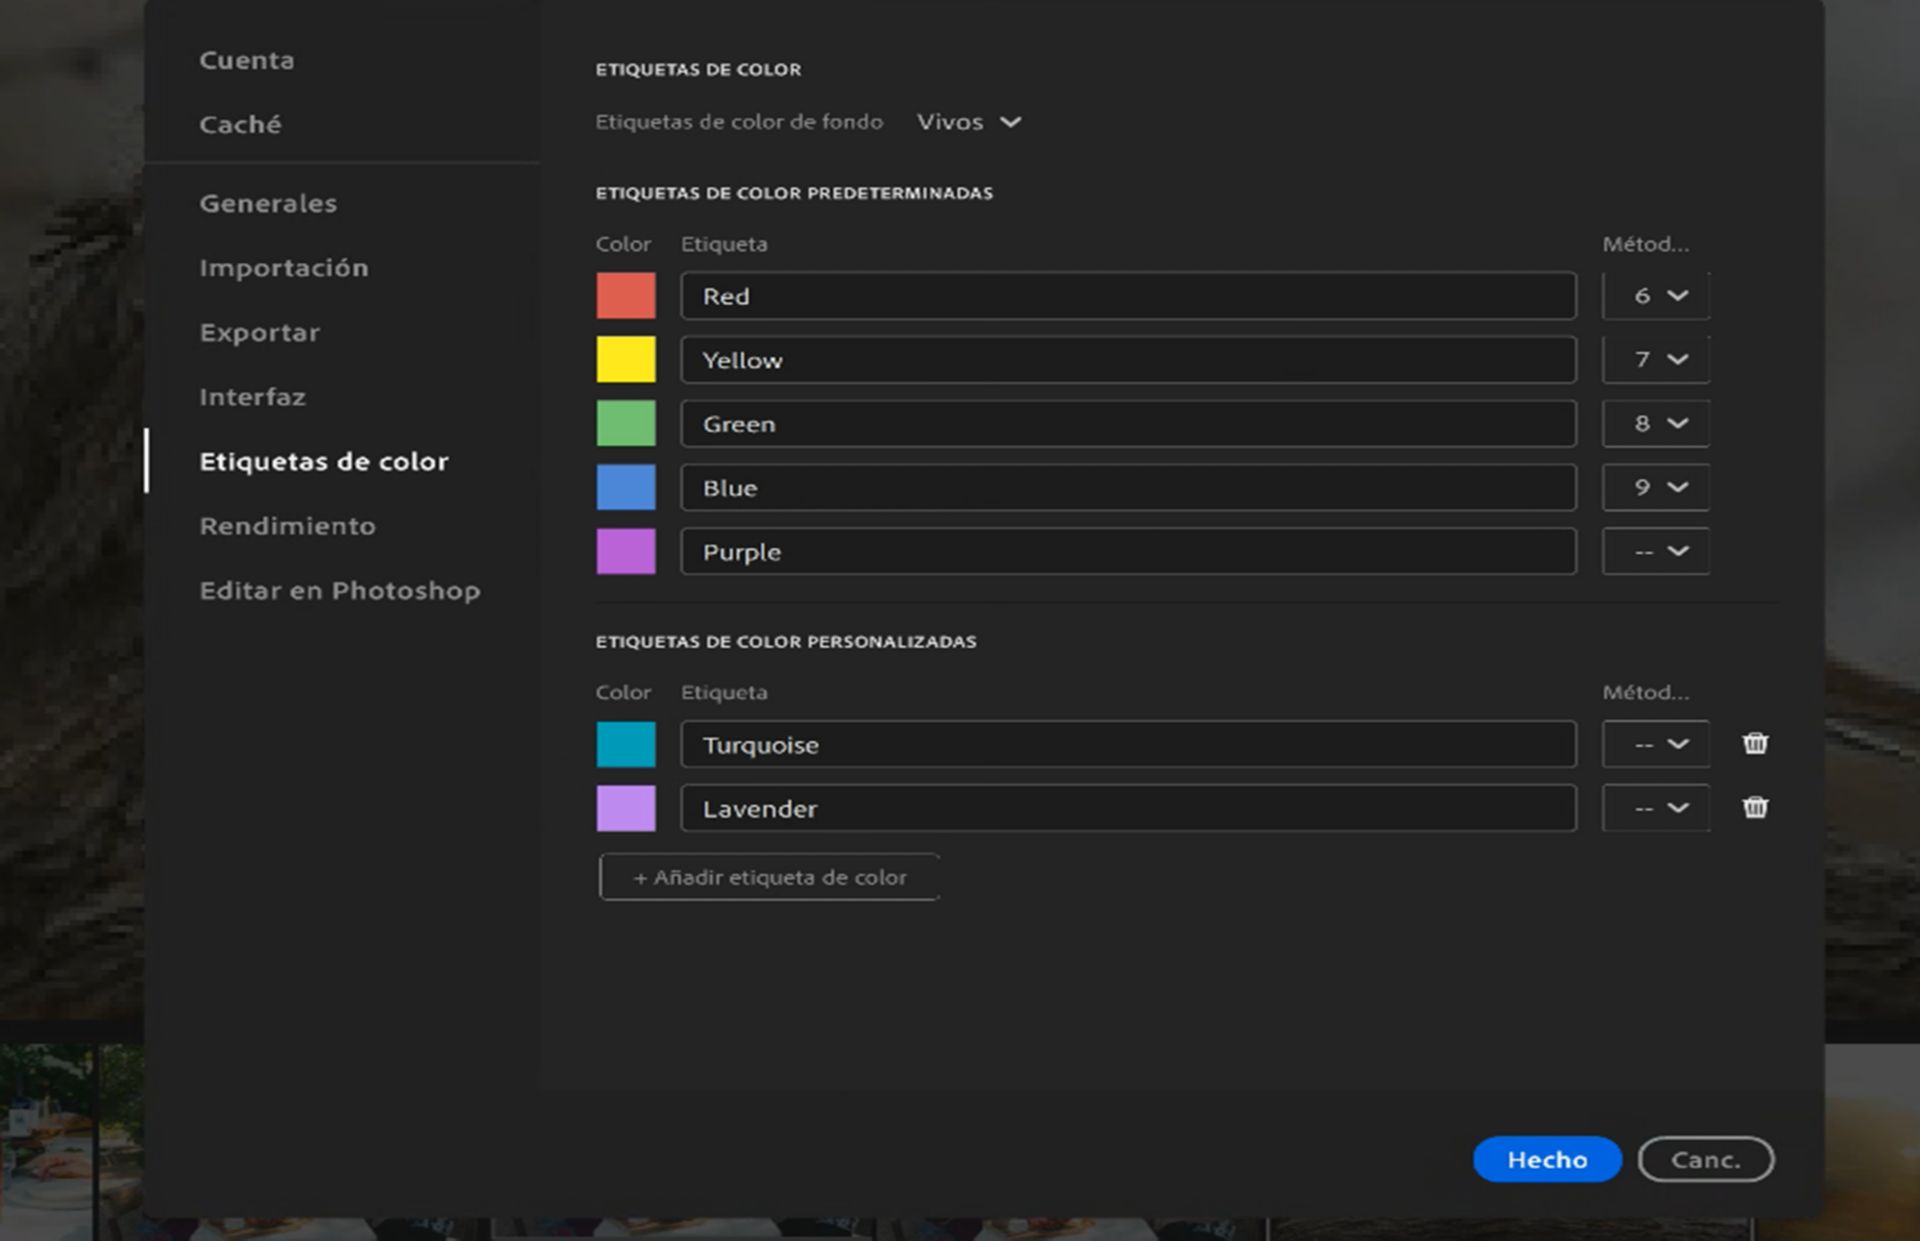Open the Importación preferences
Viewport: 1920px width, 1241px height.
(x=284, y=268)
